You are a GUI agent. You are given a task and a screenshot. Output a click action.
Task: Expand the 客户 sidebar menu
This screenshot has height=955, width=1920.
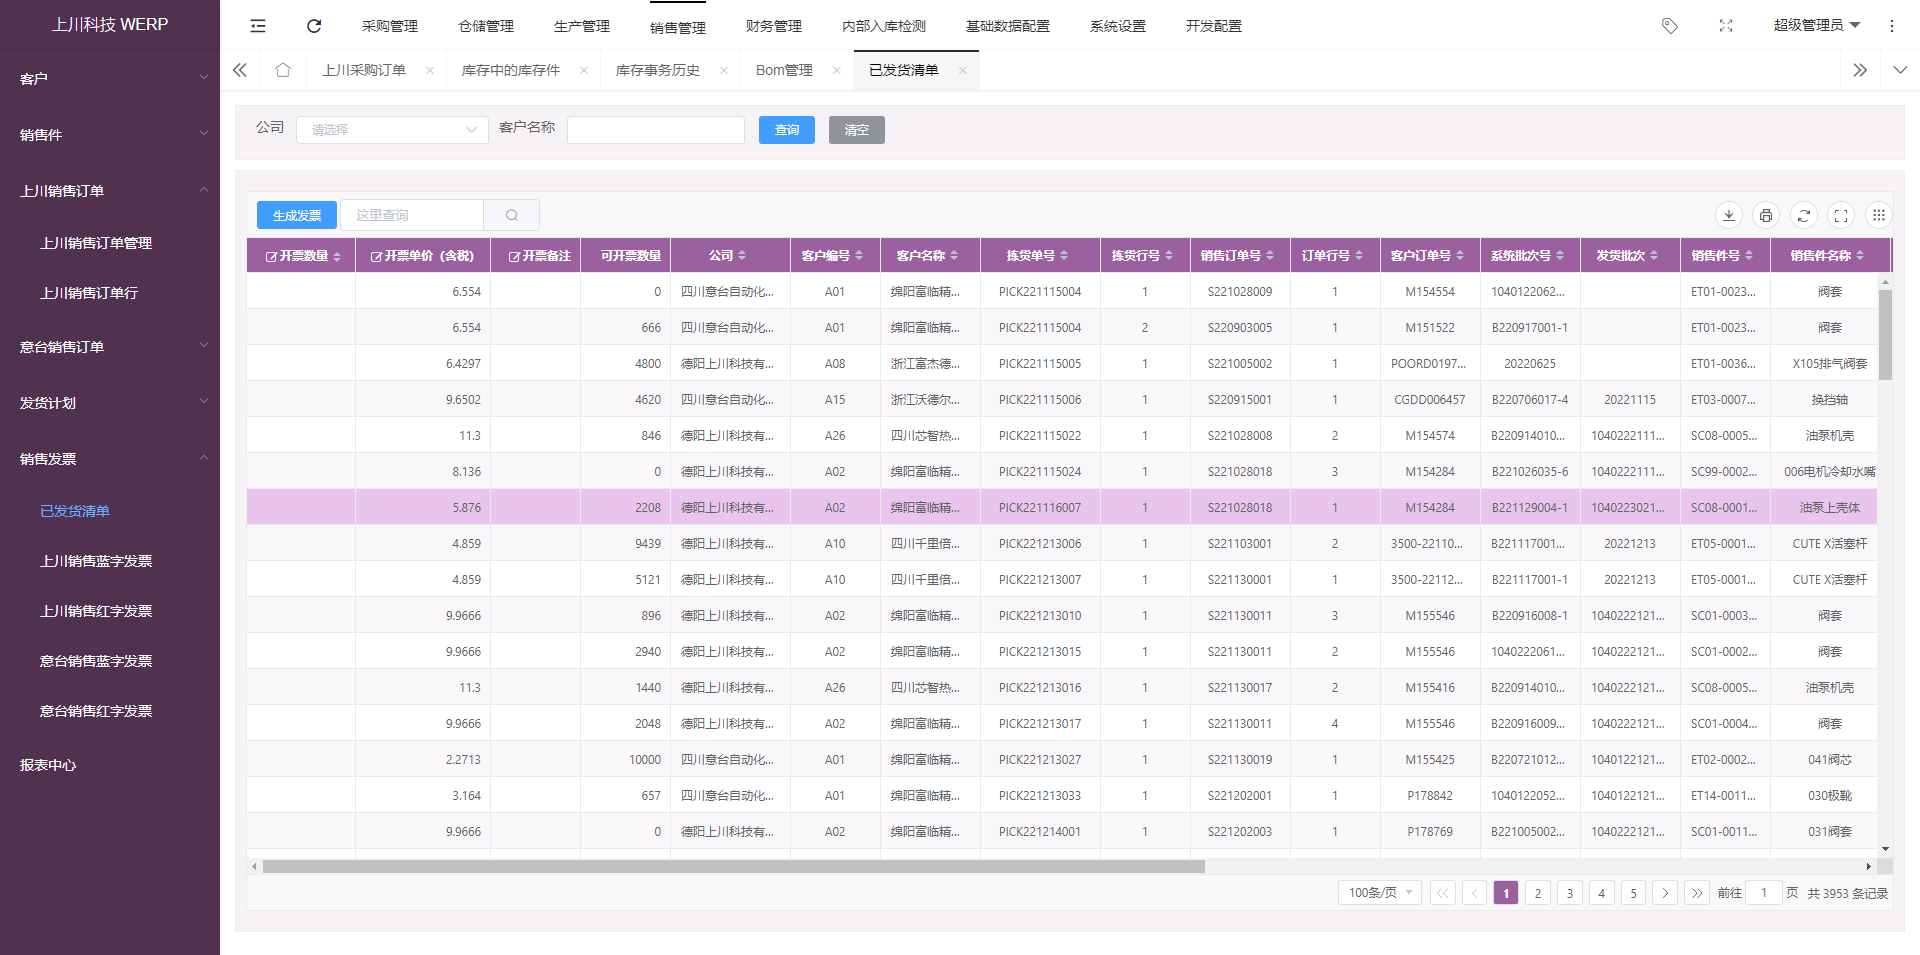(110, 78)
